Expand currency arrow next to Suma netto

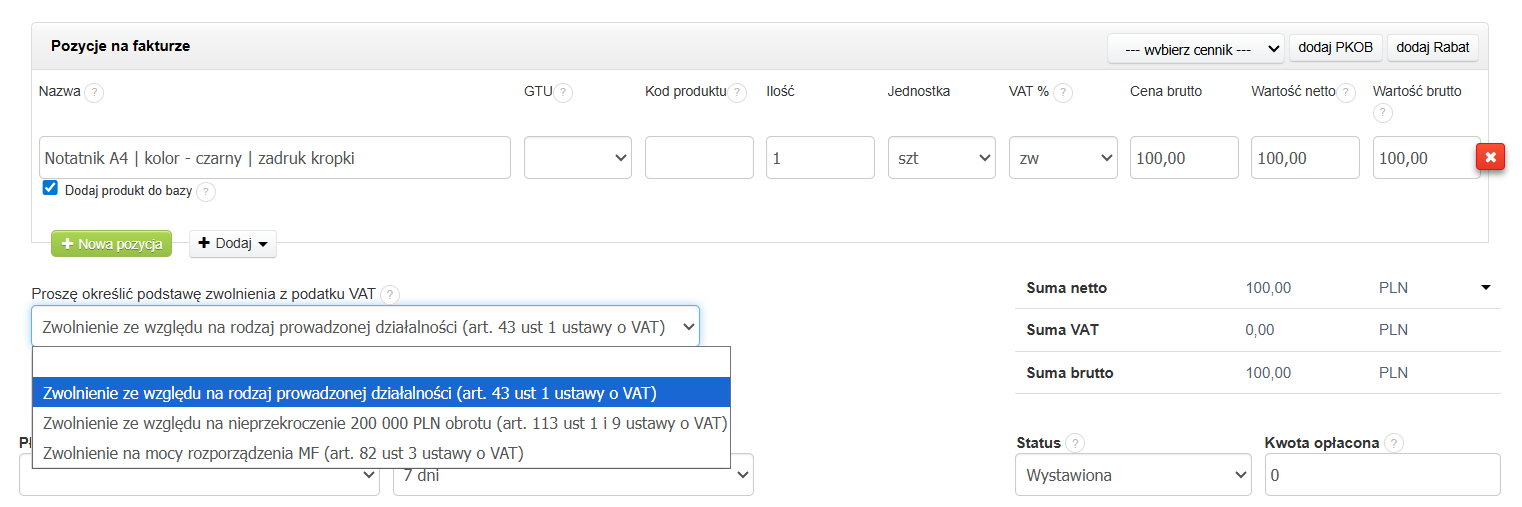[1485, 288]
